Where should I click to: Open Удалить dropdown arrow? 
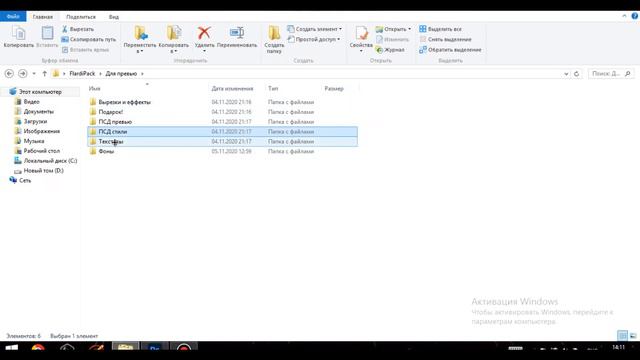[x=204, y=51]
